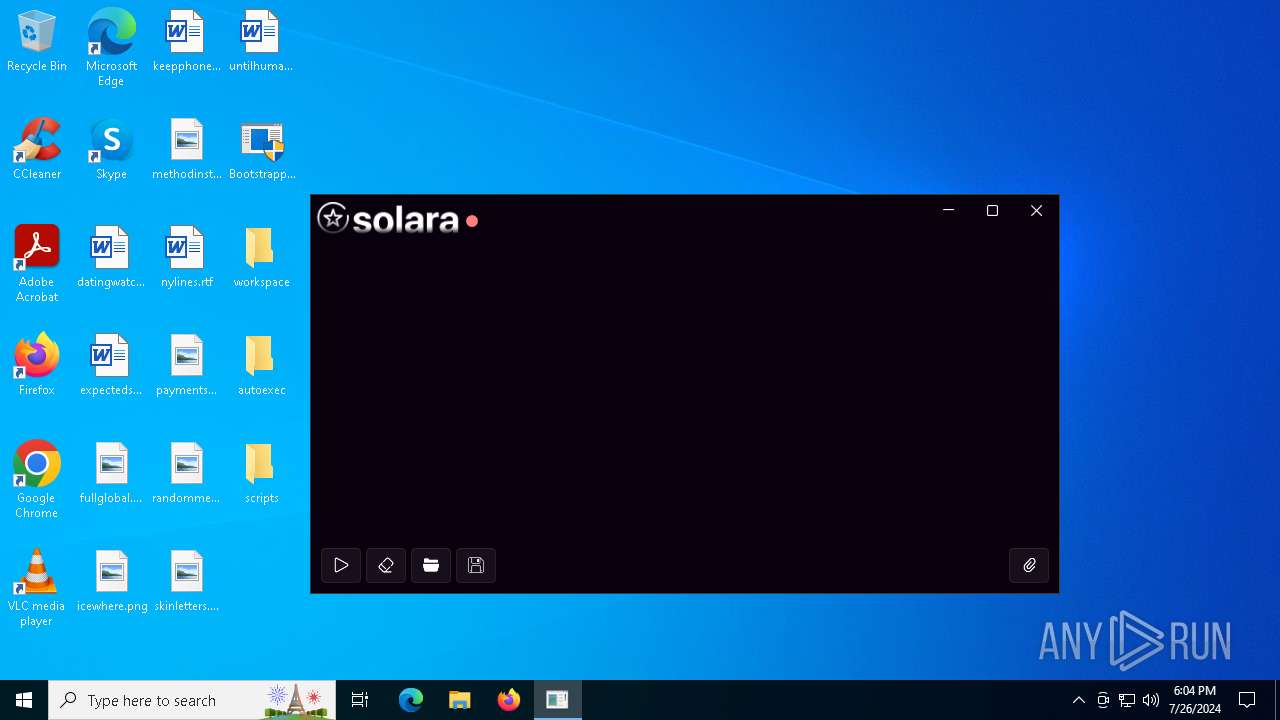Select the untilhuma Word document on desktop
The image size is (1280, 720).
point(261,42)
